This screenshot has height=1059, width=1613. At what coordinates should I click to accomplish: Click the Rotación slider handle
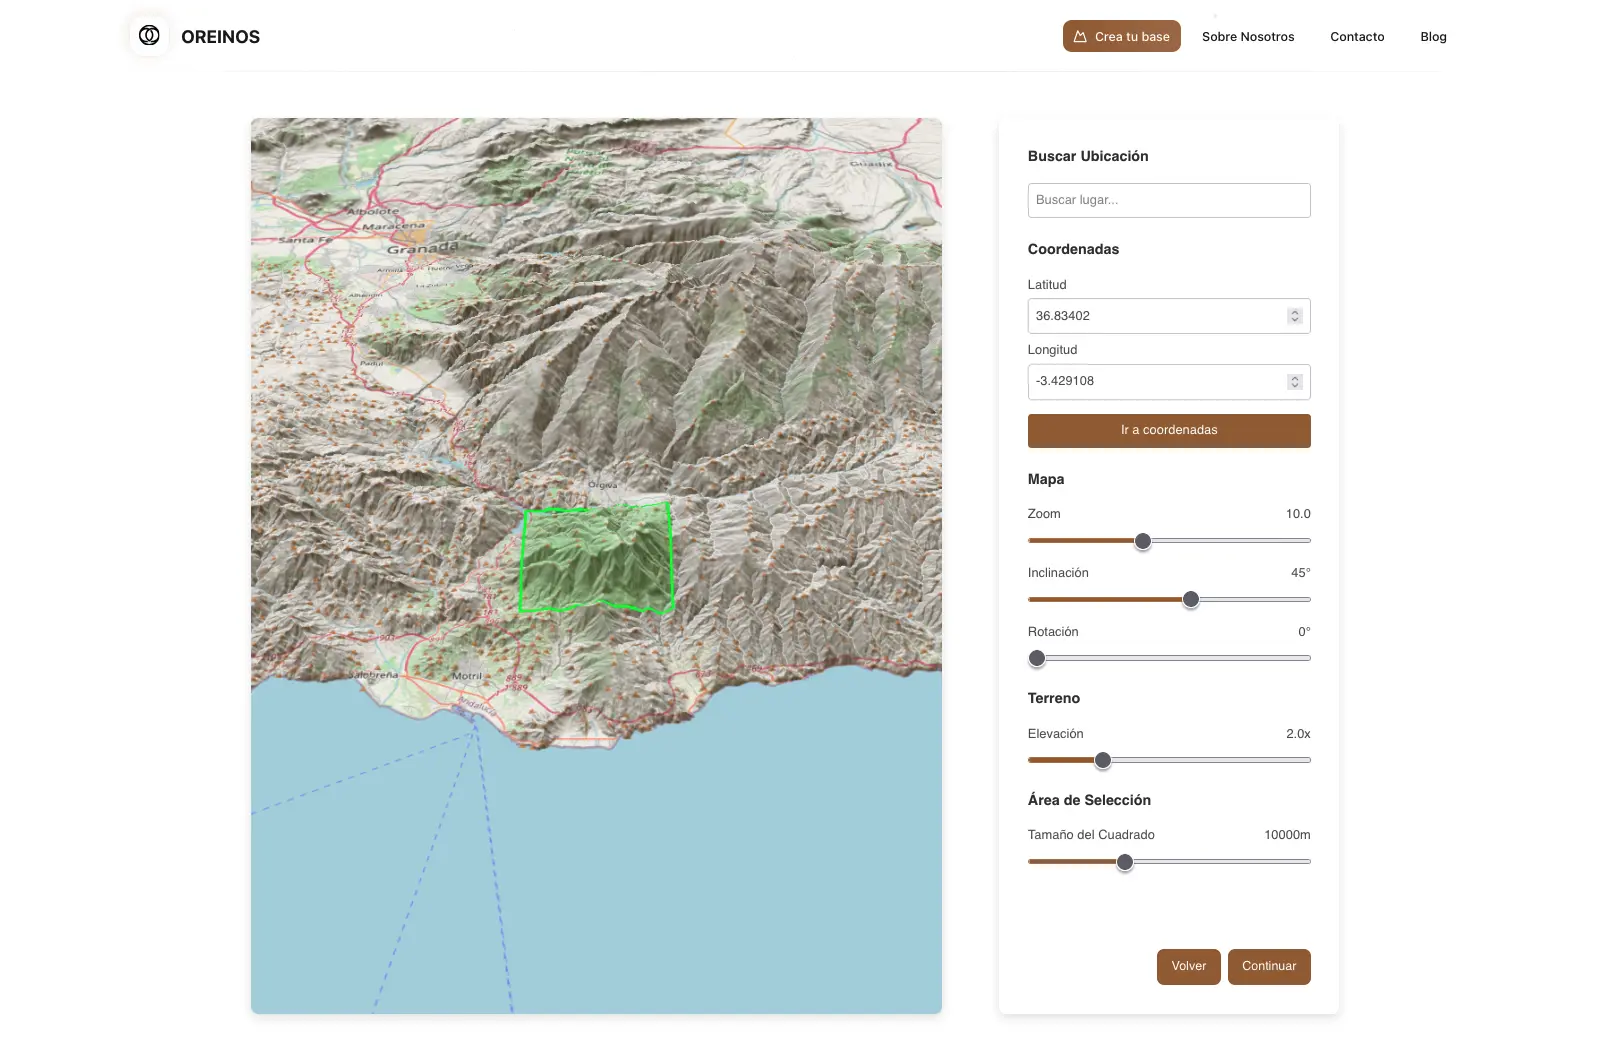tap(1037, 659)
